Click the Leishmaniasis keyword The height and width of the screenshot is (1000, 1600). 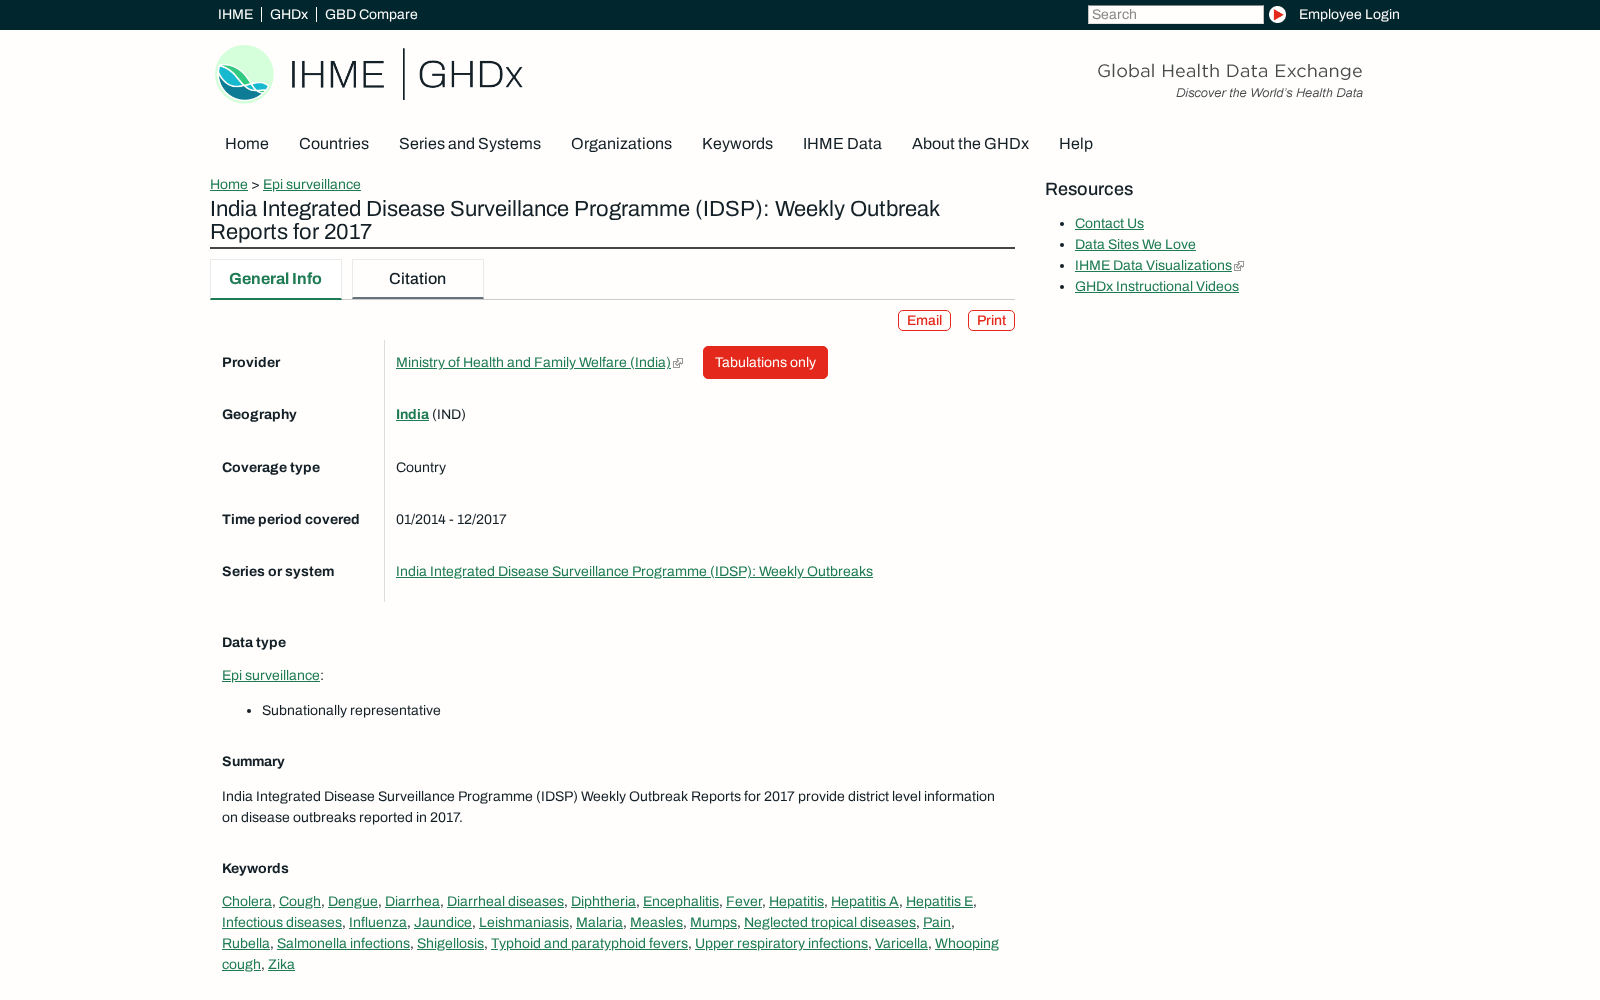524,922
